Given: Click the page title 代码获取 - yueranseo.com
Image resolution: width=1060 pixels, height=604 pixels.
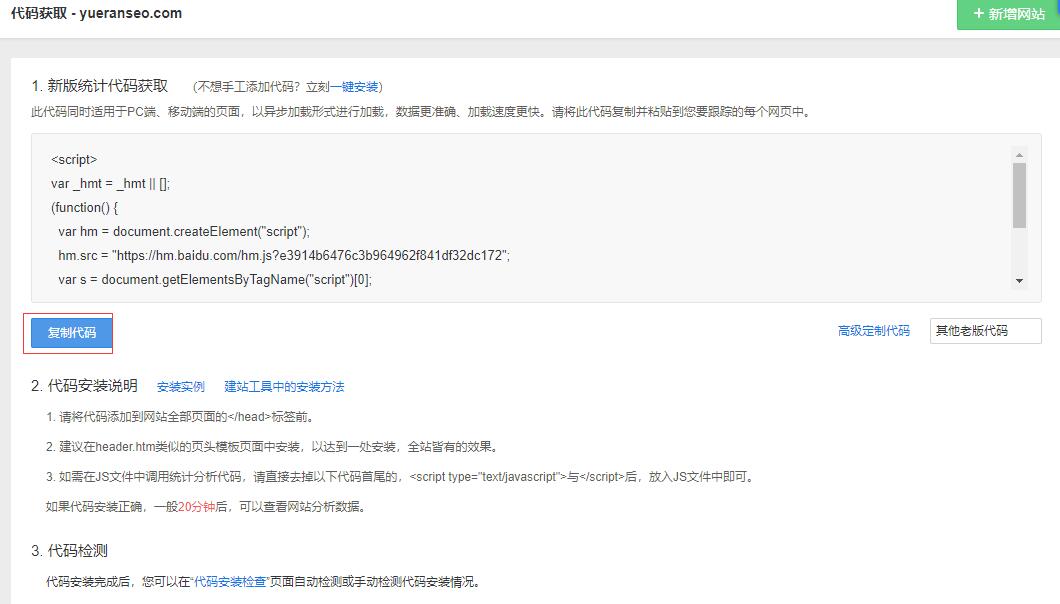Looking at the screenshot, I should coord(96,14).
